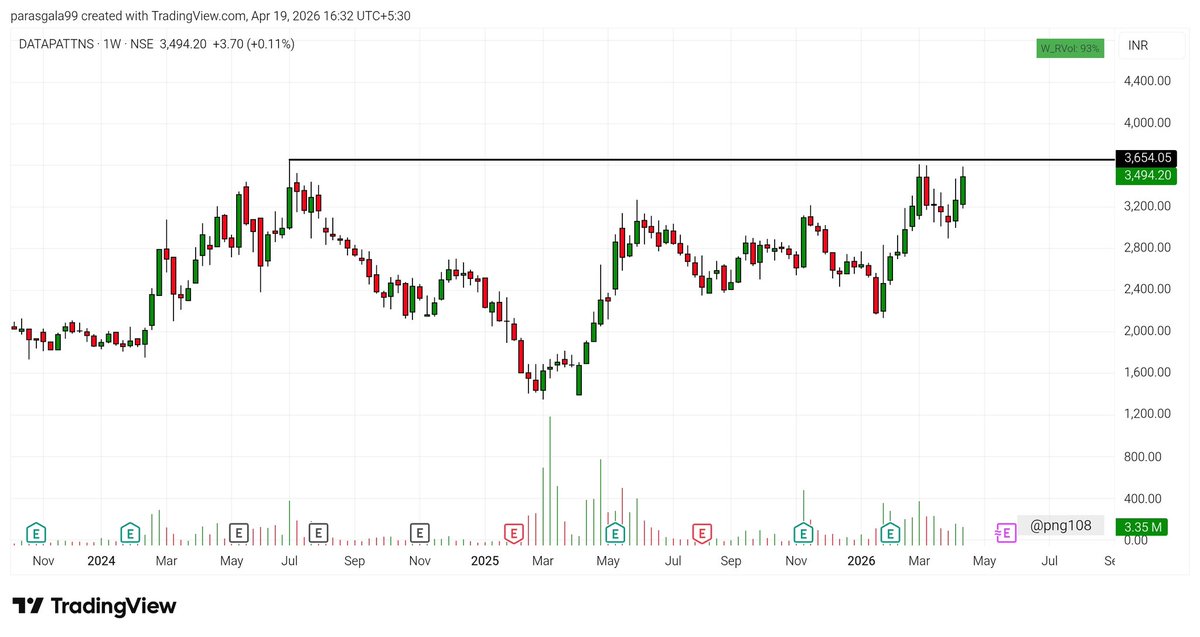Click the tallest volume bar at March 2025
This screenshot has width=1200, height=637.
550,480
